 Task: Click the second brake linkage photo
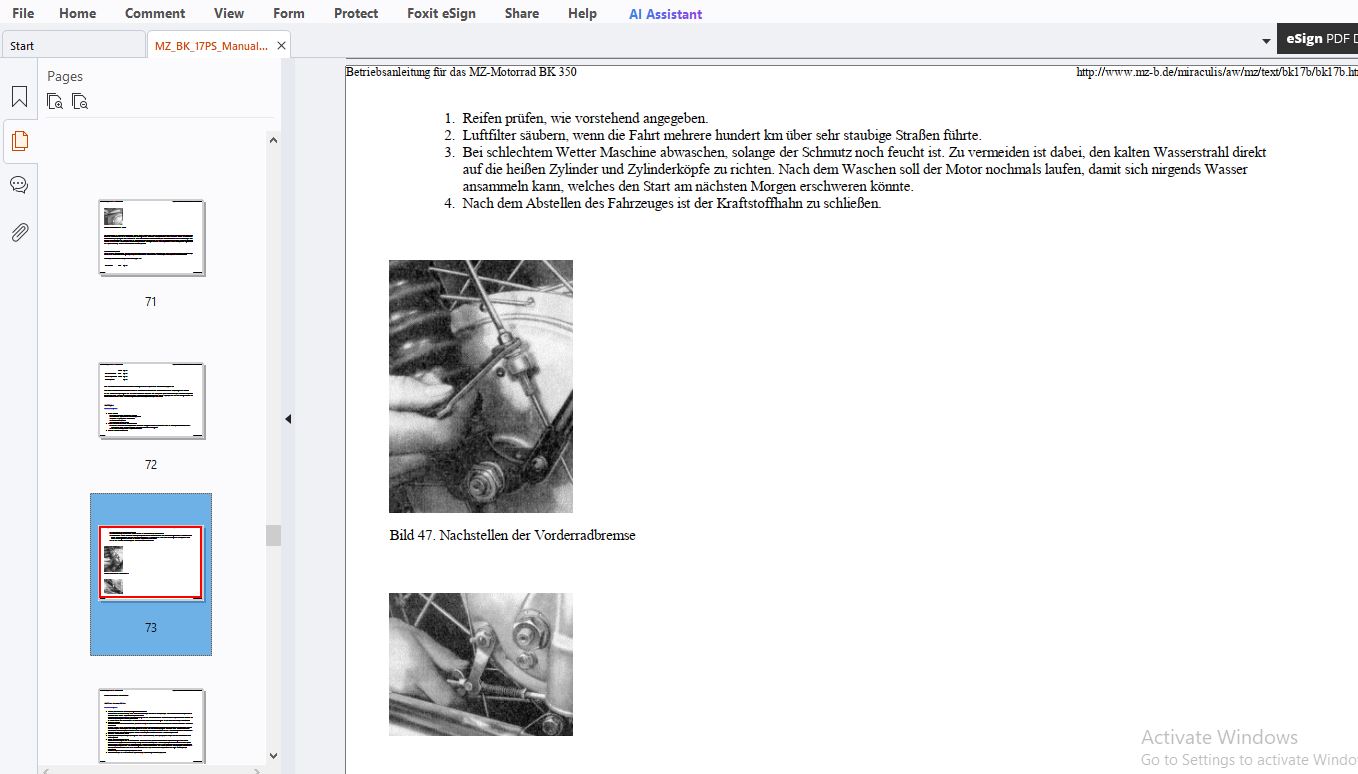click(481, 664)
